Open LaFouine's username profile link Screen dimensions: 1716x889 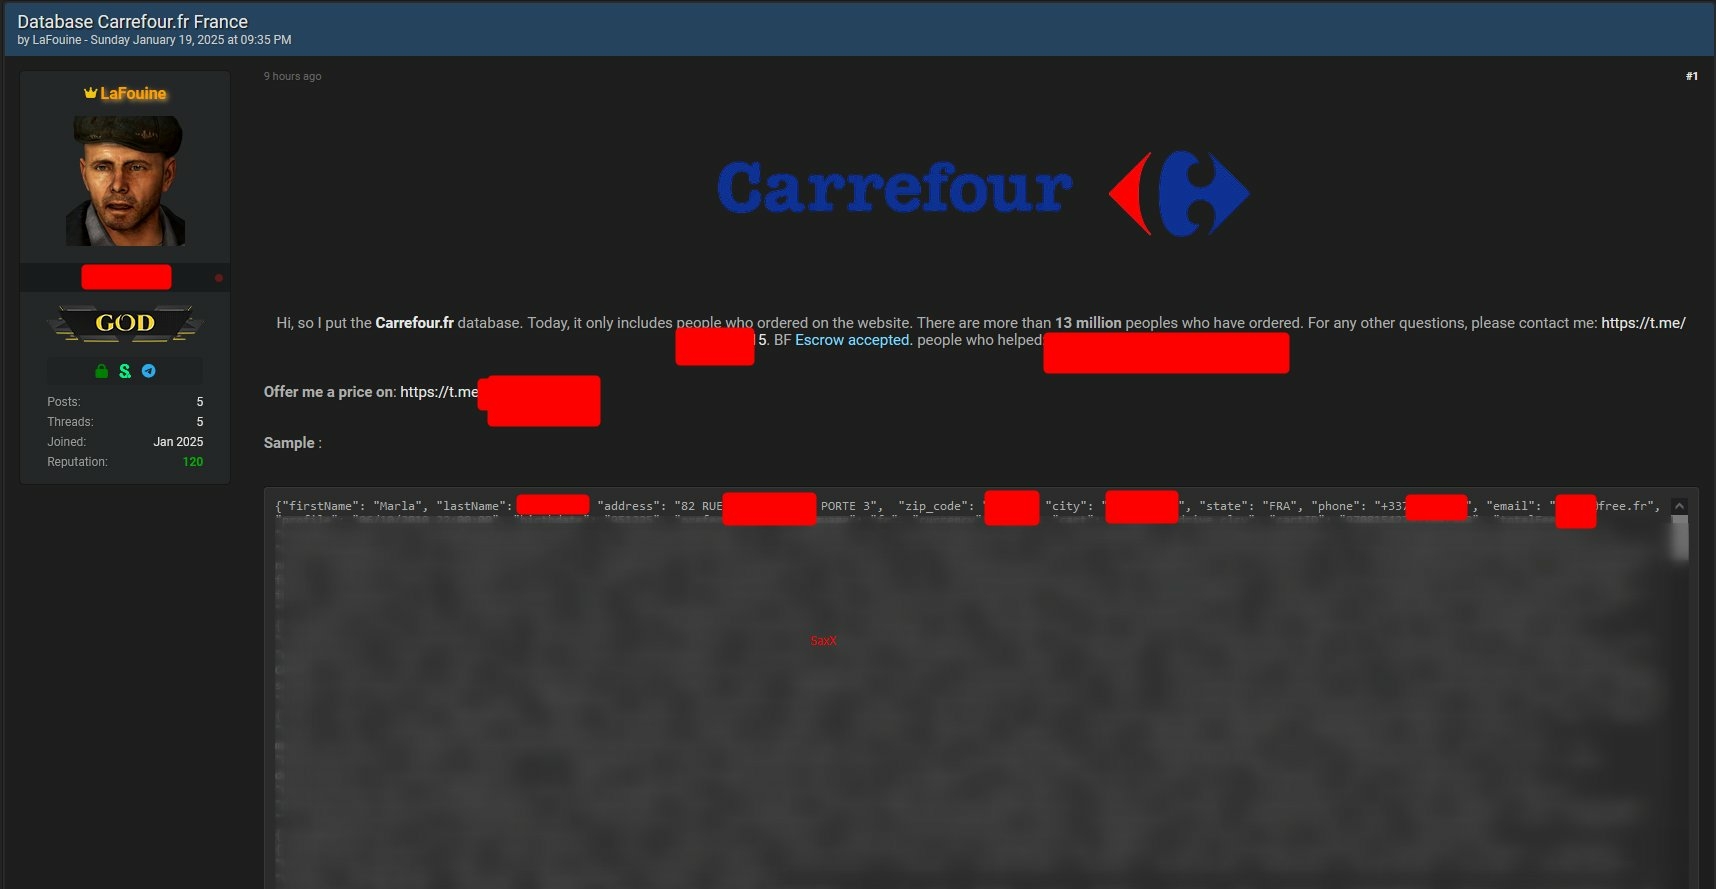(x=133, y=93)
